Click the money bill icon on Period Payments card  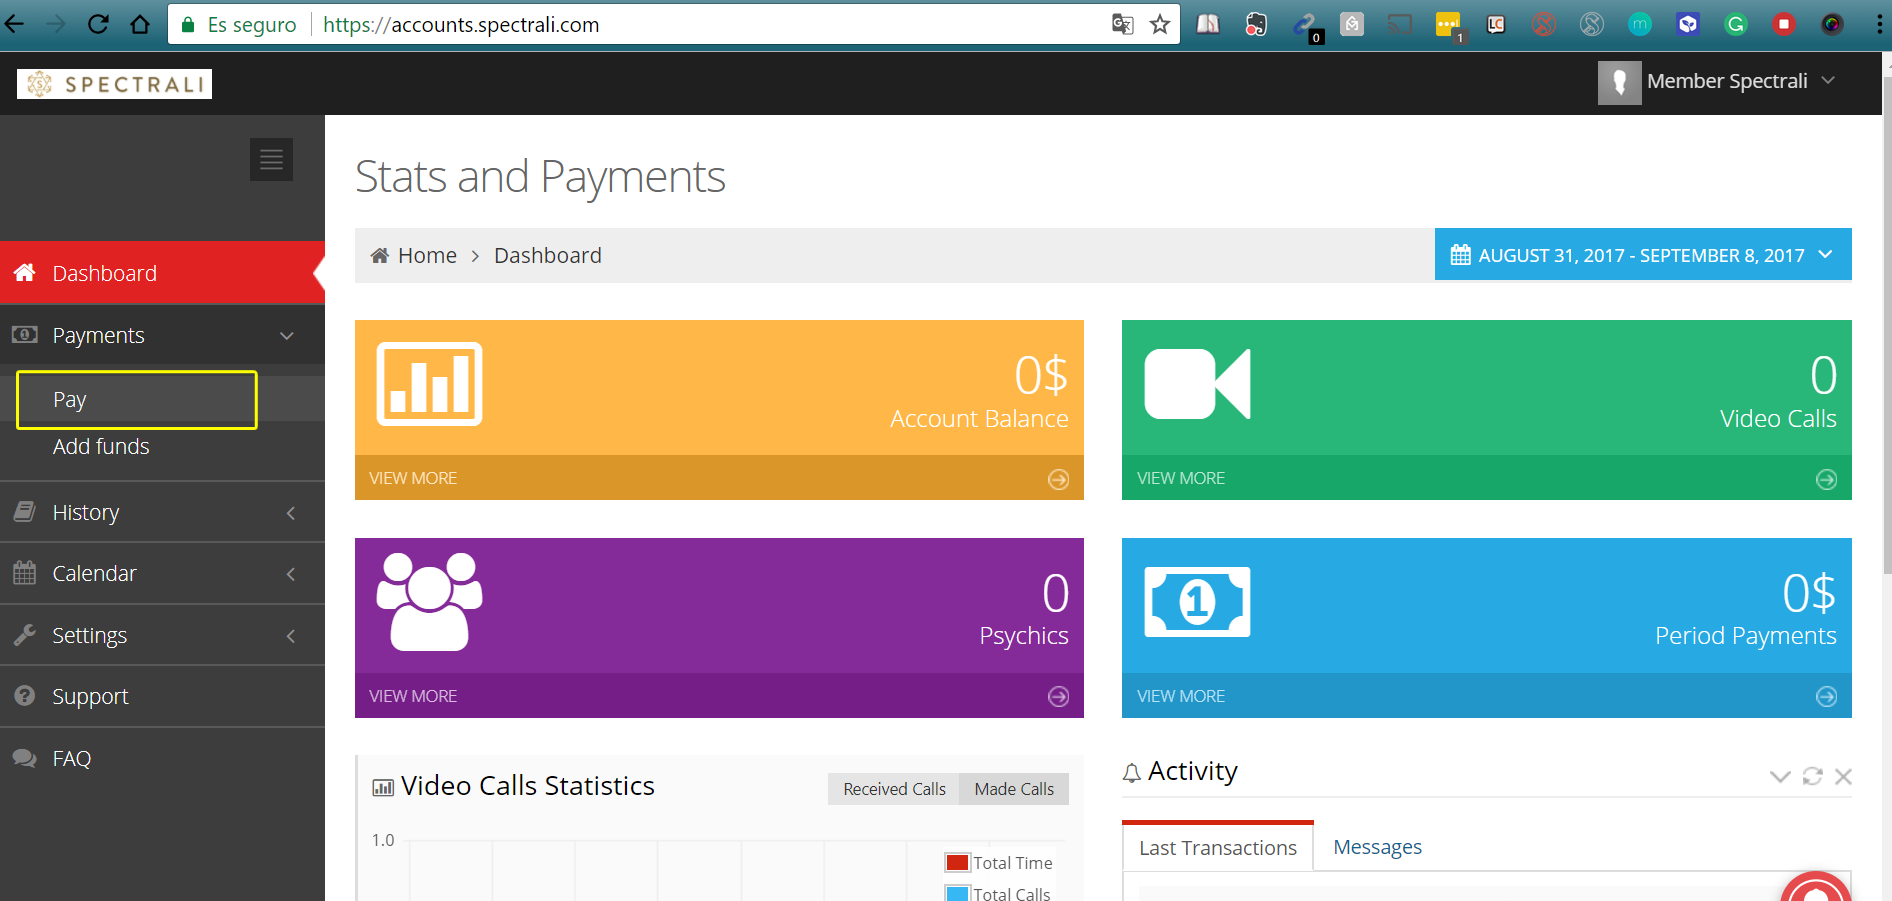(x=1197, y=602)
